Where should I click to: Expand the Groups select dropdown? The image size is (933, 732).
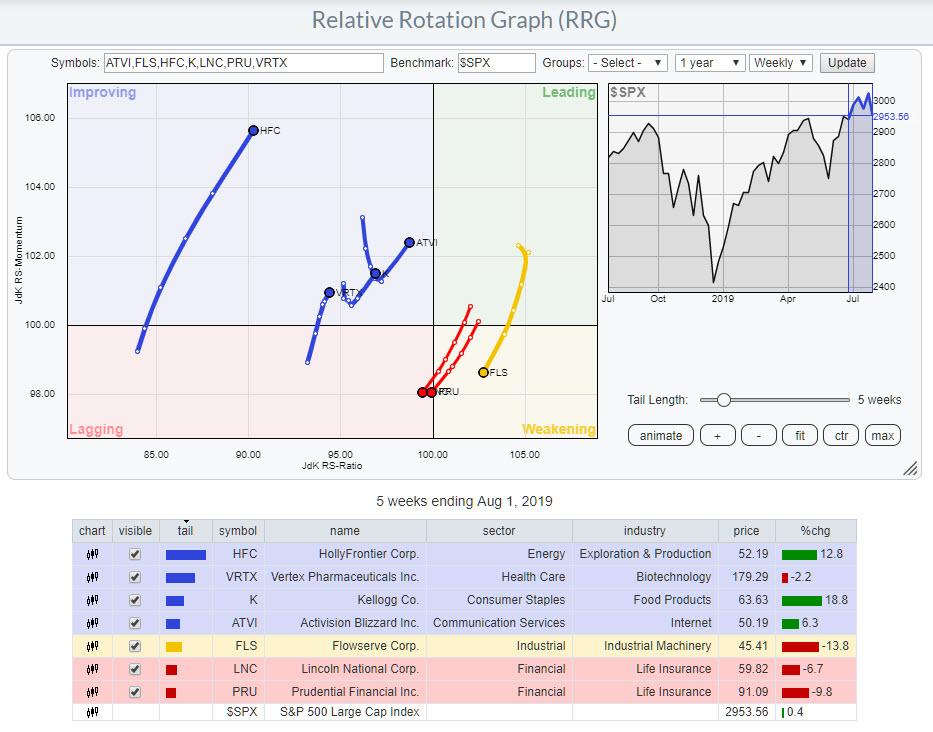pyautogui.click(x=627, y=63)
